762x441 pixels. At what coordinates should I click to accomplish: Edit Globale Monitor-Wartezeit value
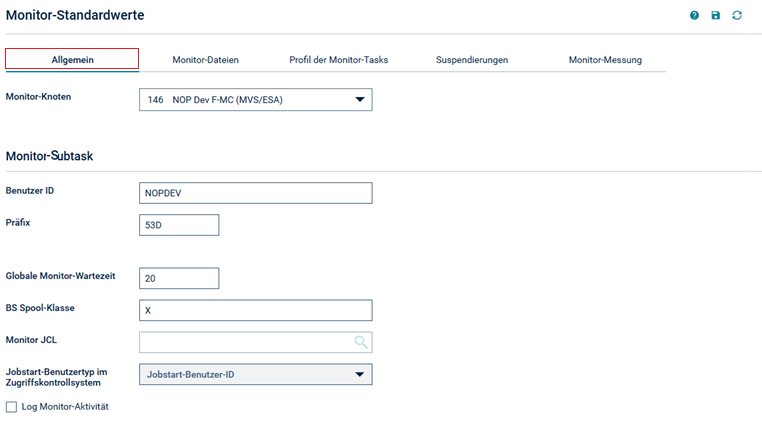click(x=179, y=278)
